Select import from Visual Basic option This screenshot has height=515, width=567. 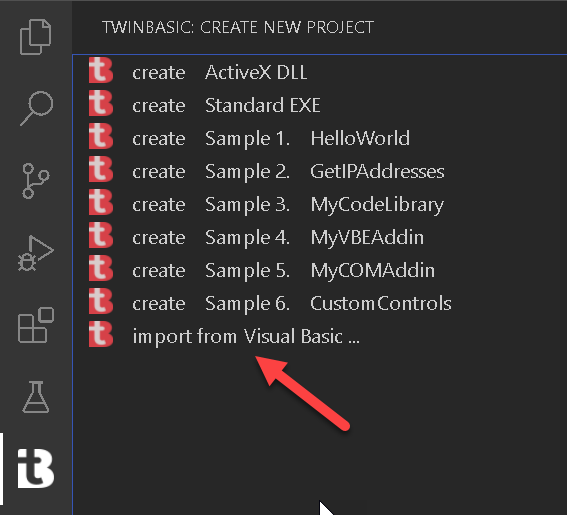[x=320, y=336]
